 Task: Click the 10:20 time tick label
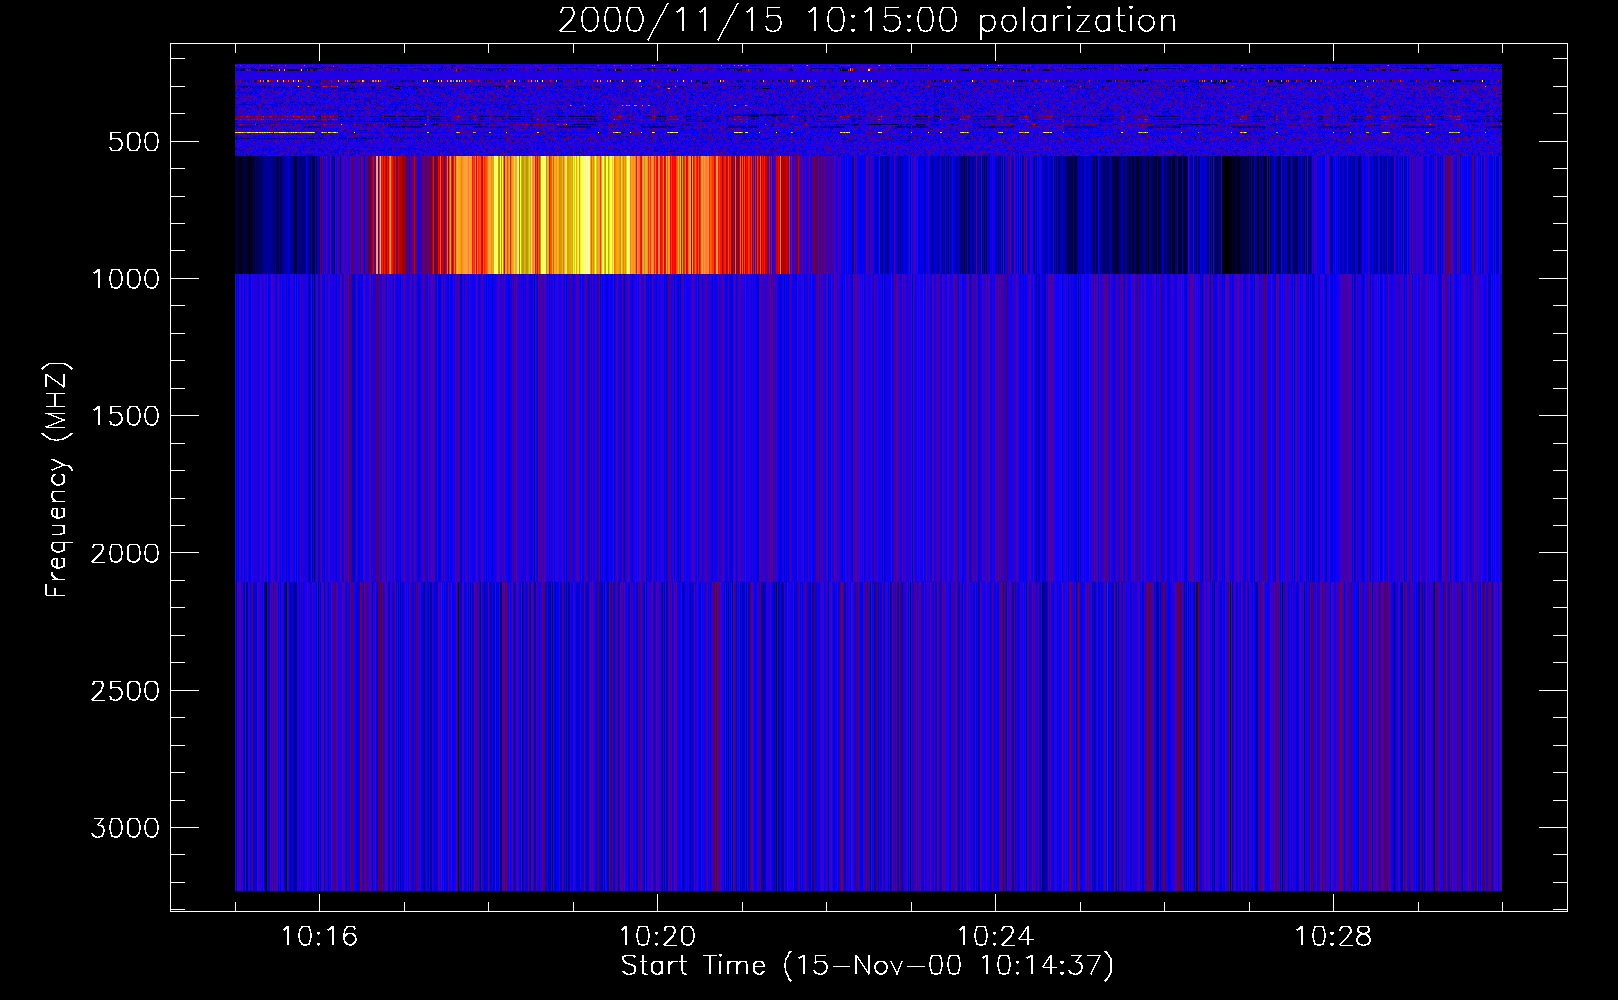pos(657,937)
